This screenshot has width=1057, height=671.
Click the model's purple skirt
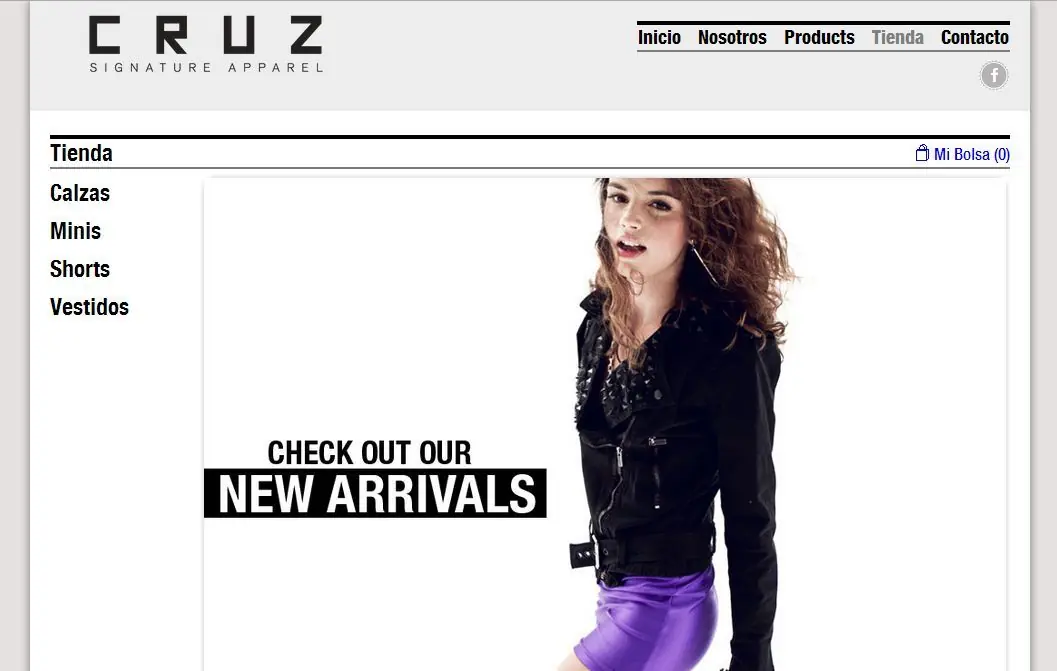tap(647, 620)
